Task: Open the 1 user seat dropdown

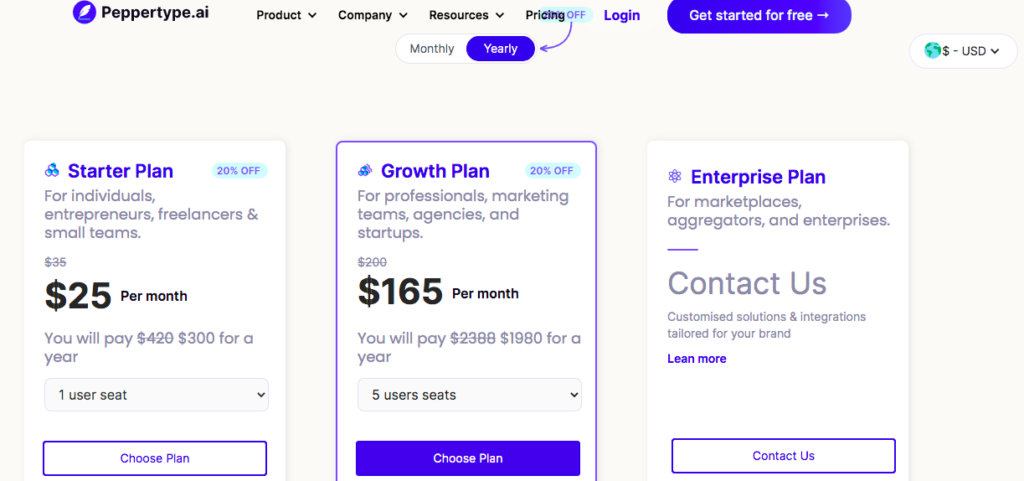Action: (x=156, y=395)
